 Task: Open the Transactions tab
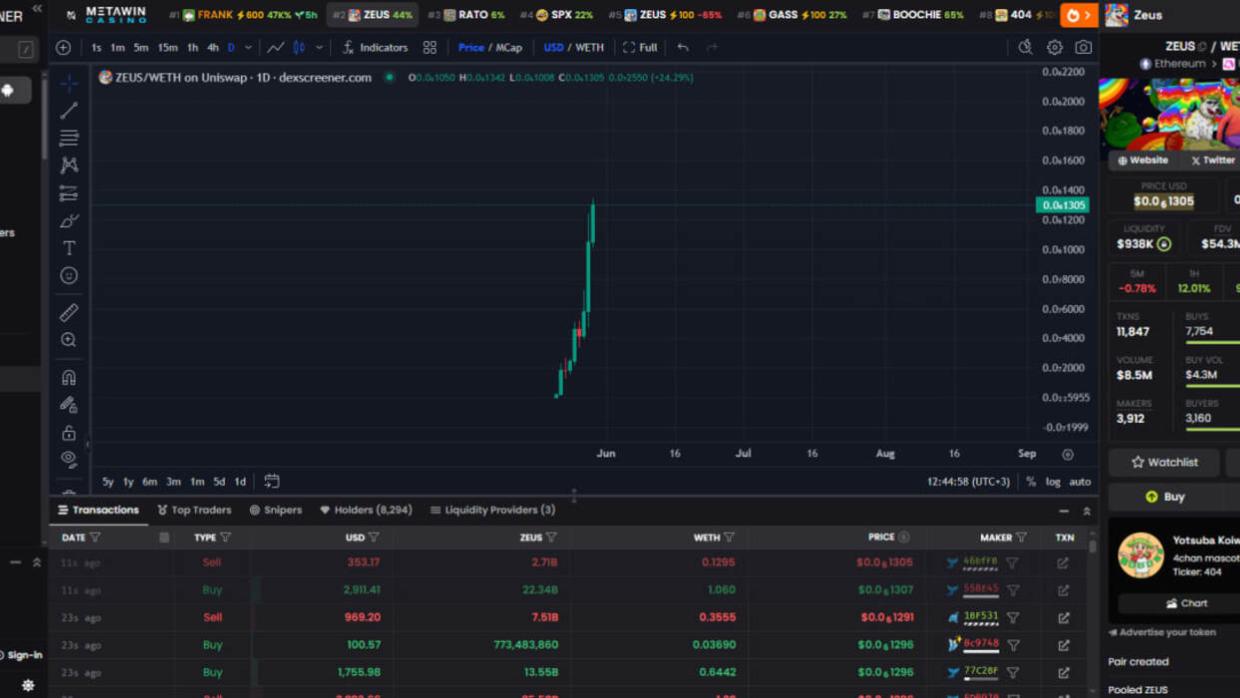(x=98, y=510)
